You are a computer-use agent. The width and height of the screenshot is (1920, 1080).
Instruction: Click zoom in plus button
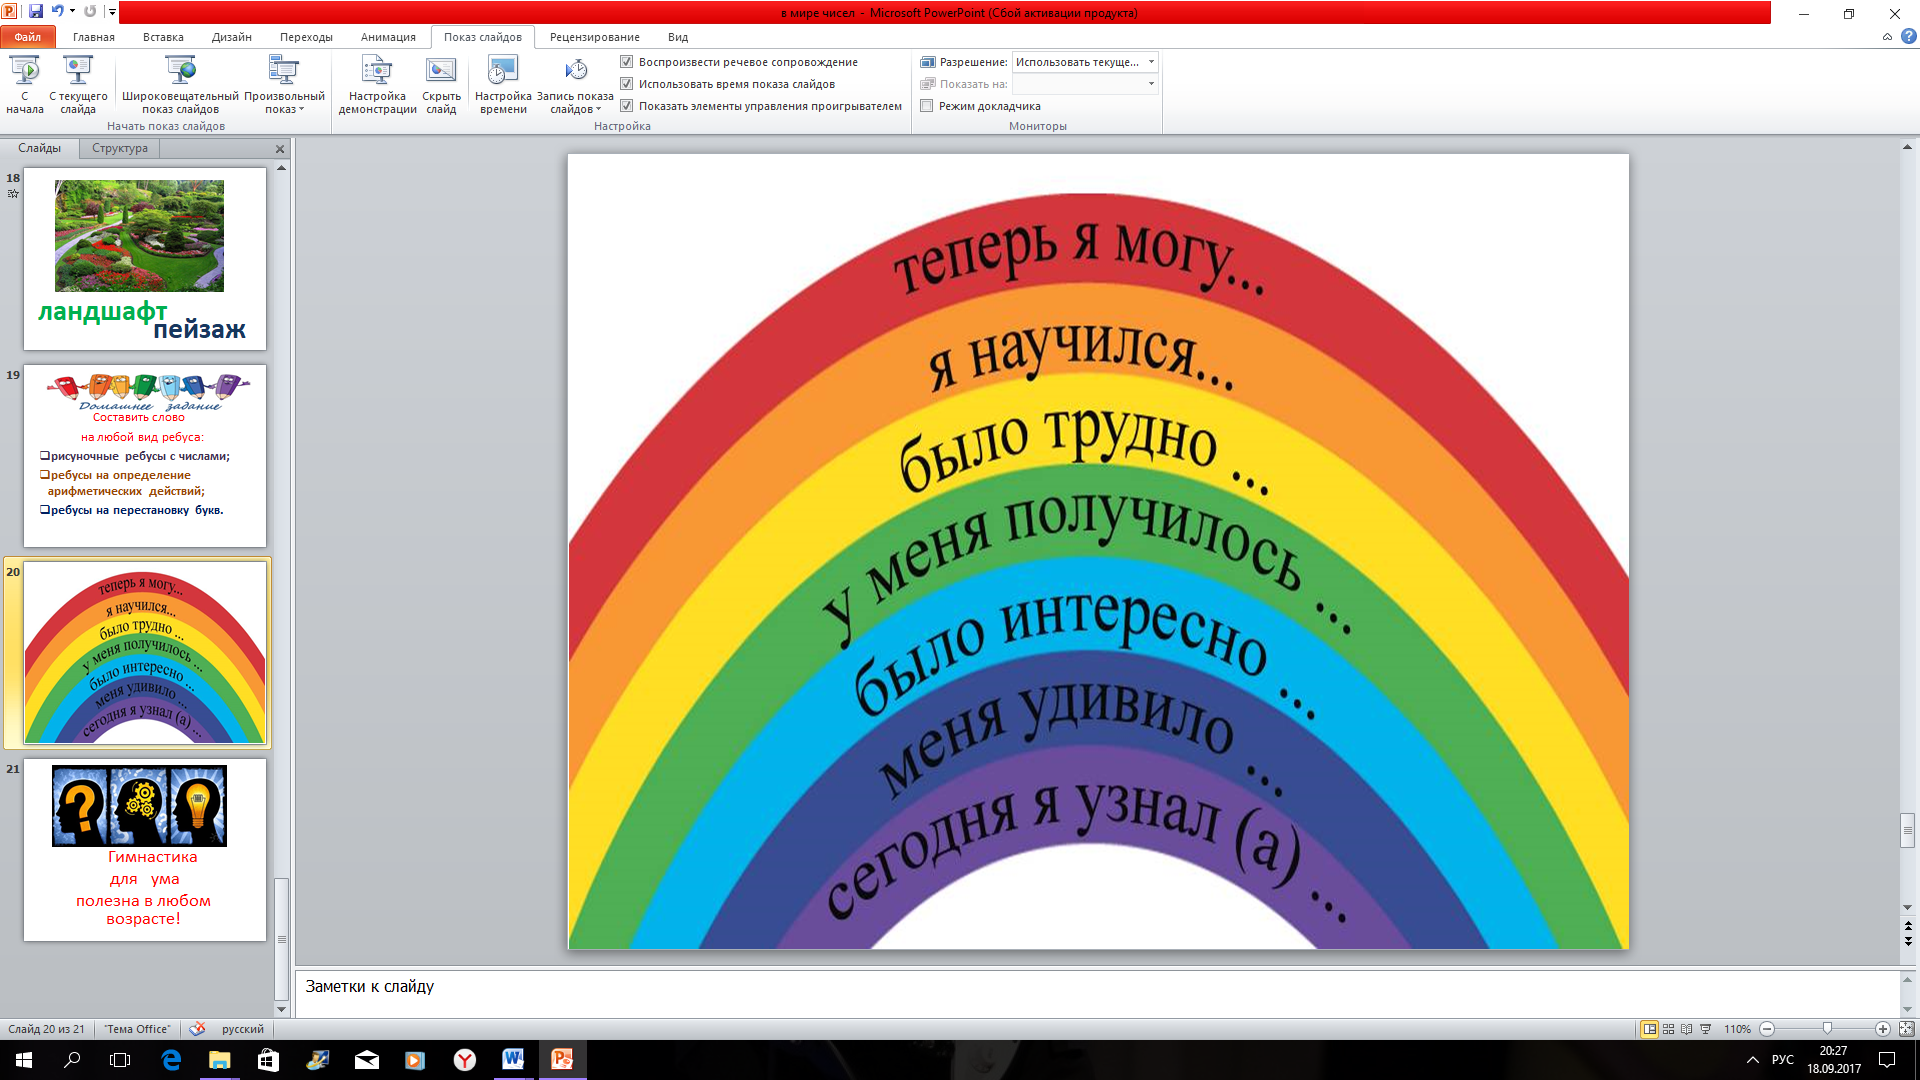click(1883, 1029)
